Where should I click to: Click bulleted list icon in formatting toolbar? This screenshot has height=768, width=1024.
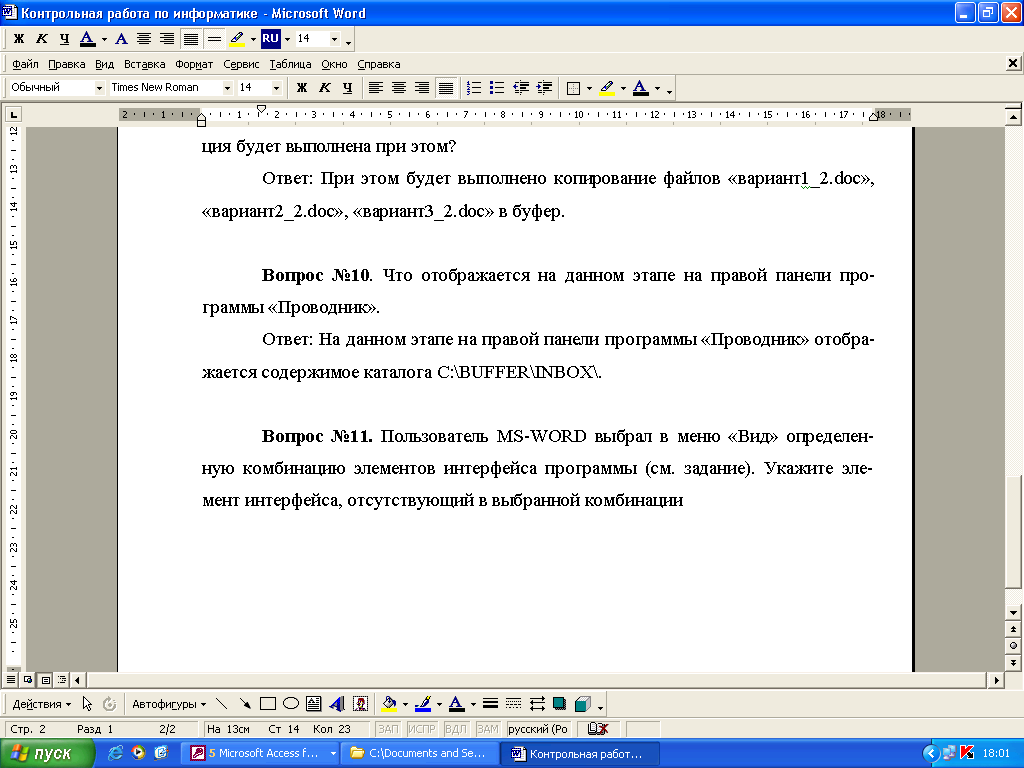tap(497, 88)
